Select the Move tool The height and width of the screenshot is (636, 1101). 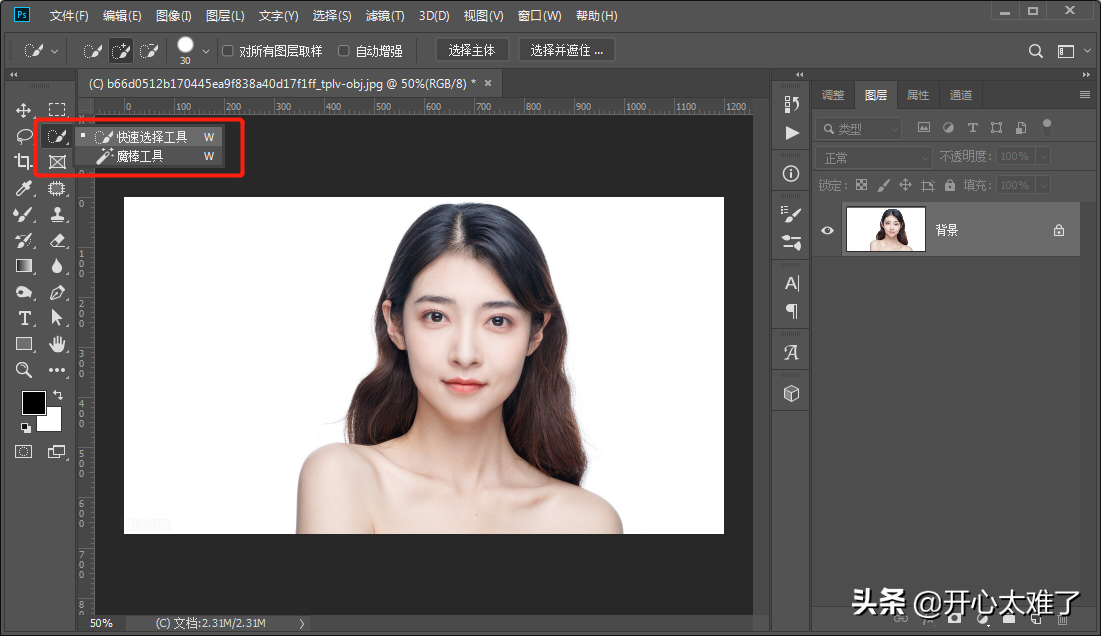24,110
